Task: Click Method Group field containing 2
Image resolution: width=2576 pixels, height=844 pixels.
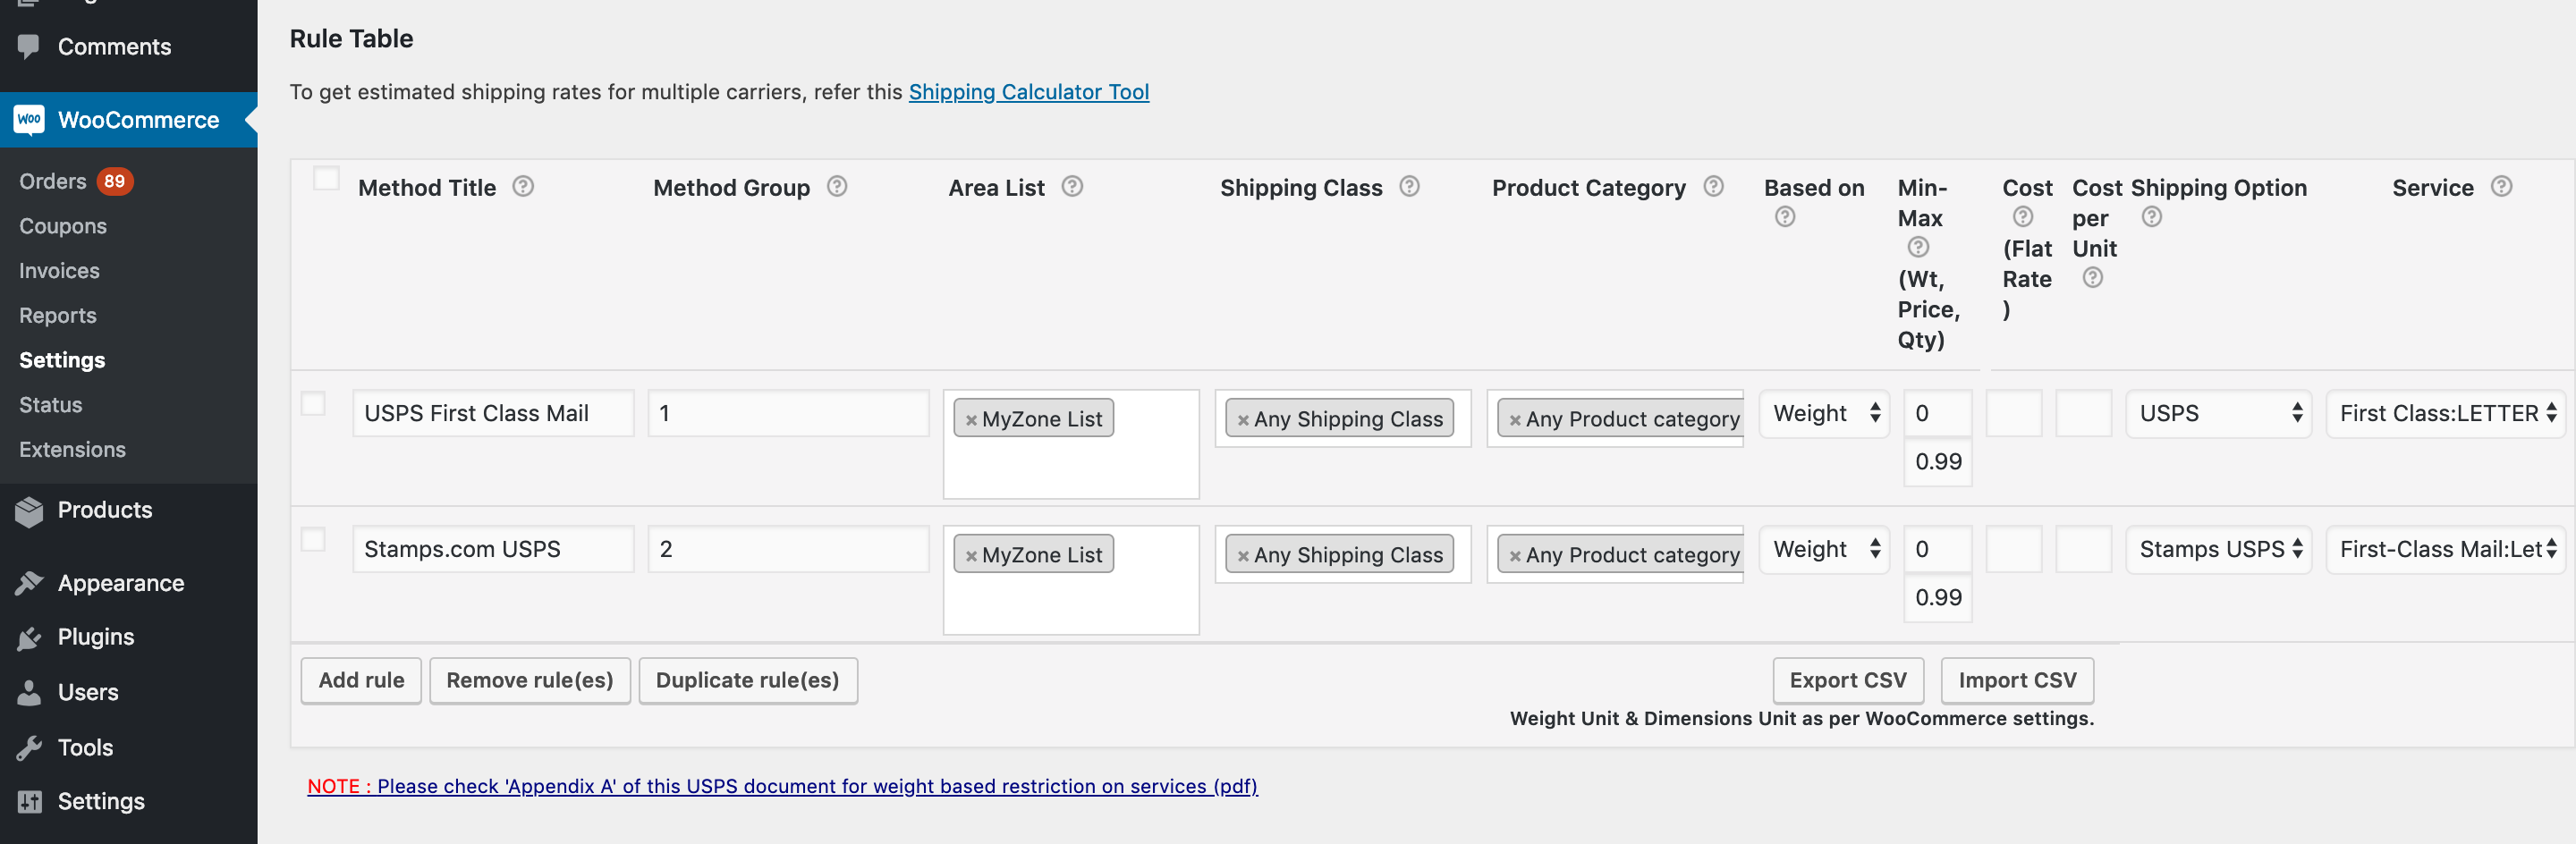Action: (788, 550)
